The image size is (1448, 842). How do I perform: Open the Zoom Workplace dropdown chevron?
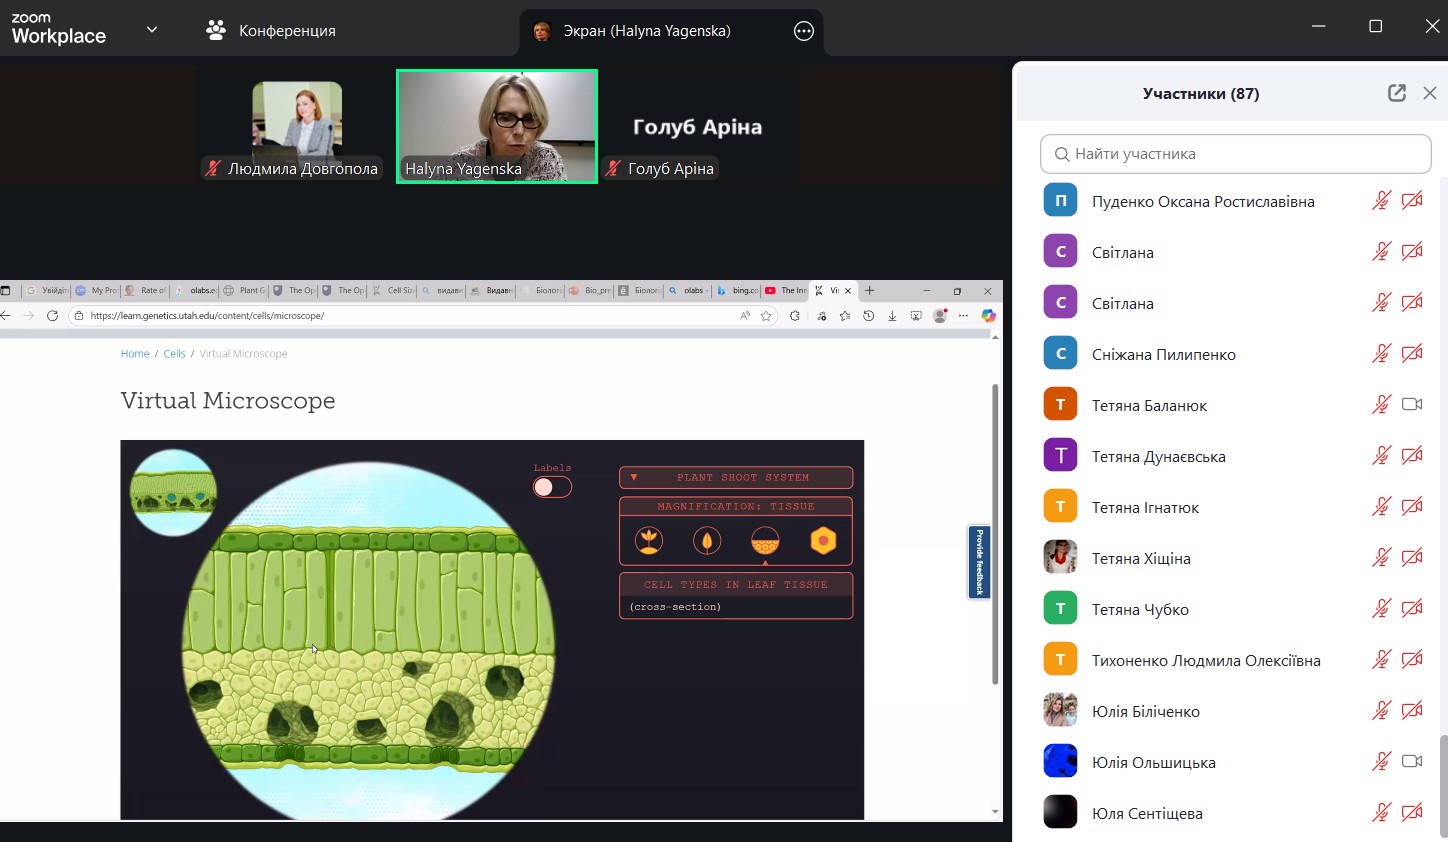(x=152, y=30)
